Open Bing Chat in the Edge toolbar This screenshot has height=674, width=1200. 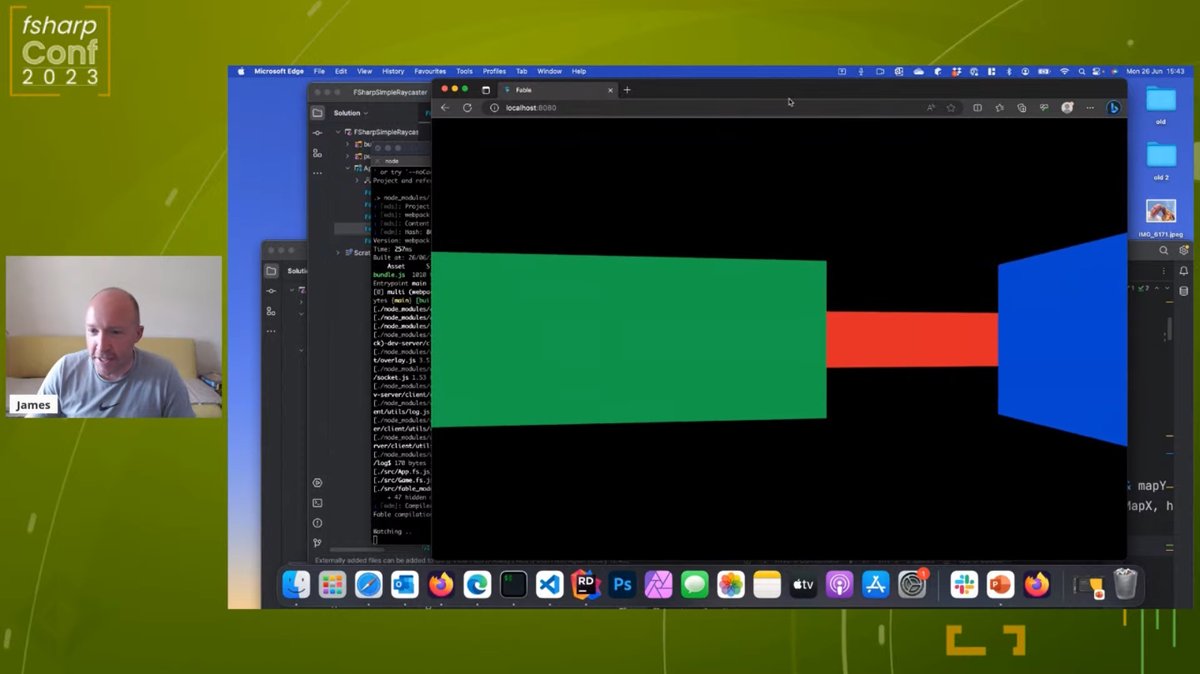pyautogui.click(x=1113, y=107)
